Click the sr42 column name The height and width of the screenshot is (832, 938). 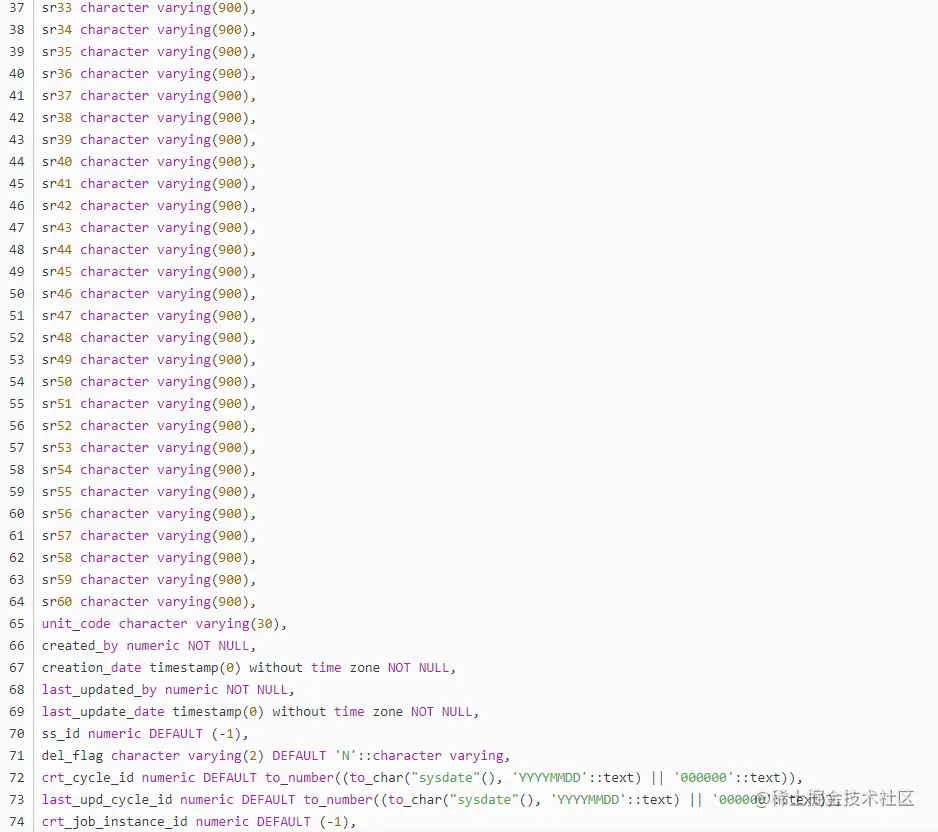click(x=57, y=206)
